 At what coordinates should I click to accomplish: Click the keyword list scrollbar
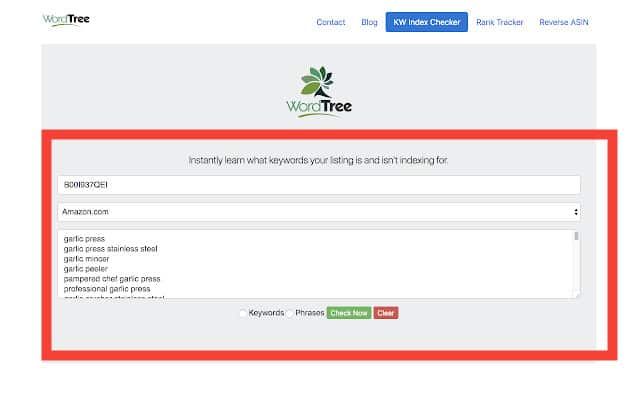576,236
